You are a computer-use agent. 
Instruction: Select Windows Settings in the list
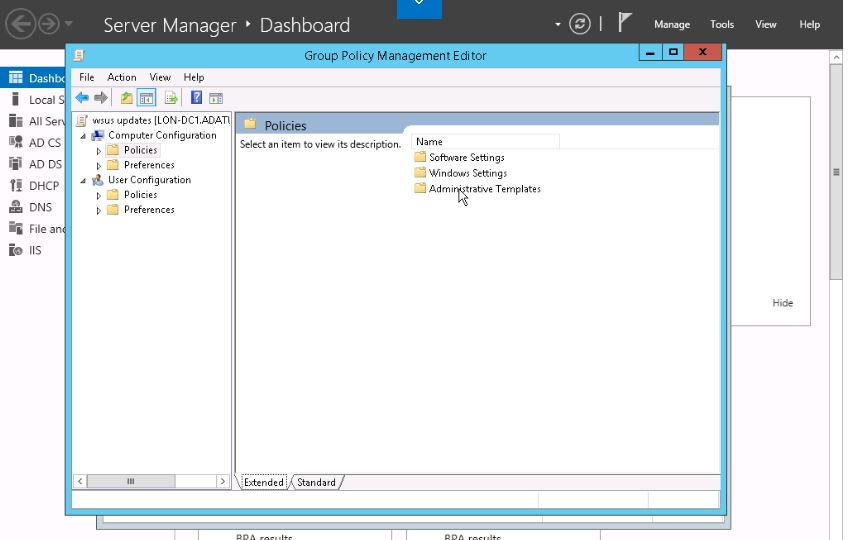[468, 173]
